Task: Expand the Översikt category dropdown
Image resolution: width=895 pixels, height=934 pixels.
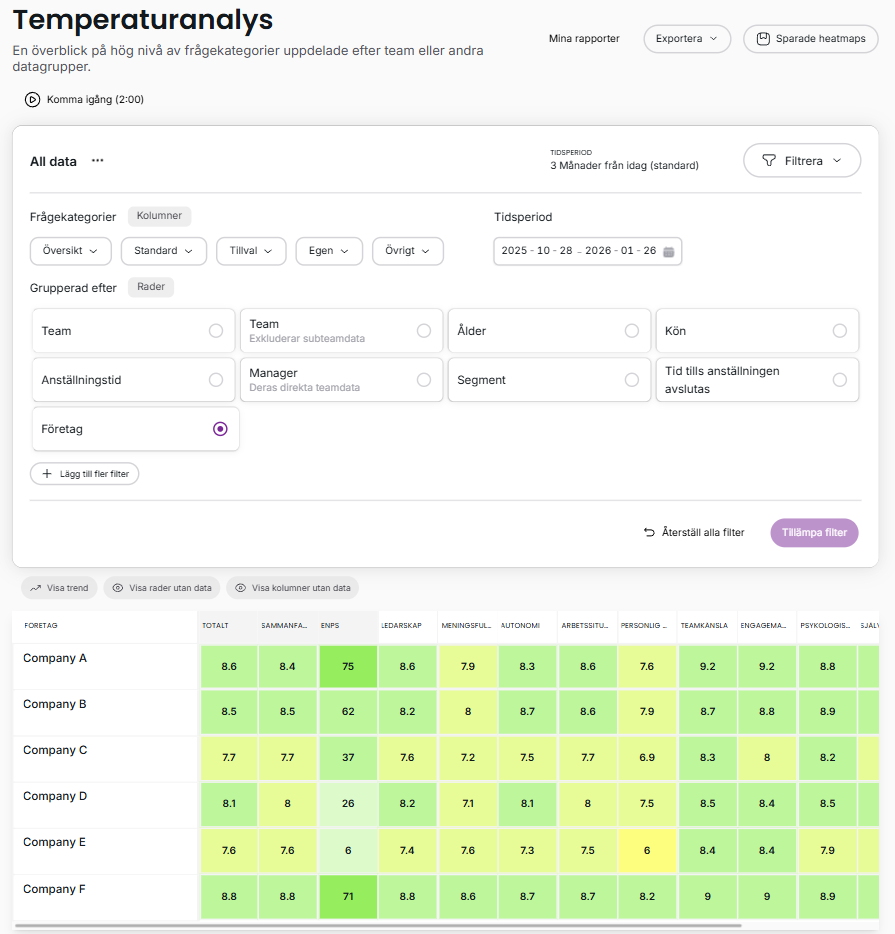Action: click(x=70, y=251)
